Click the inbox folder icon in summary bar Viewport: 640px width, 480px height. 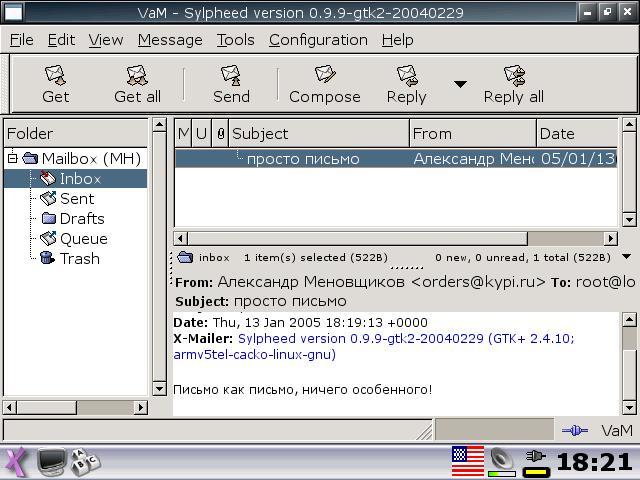tap(185, 258)
